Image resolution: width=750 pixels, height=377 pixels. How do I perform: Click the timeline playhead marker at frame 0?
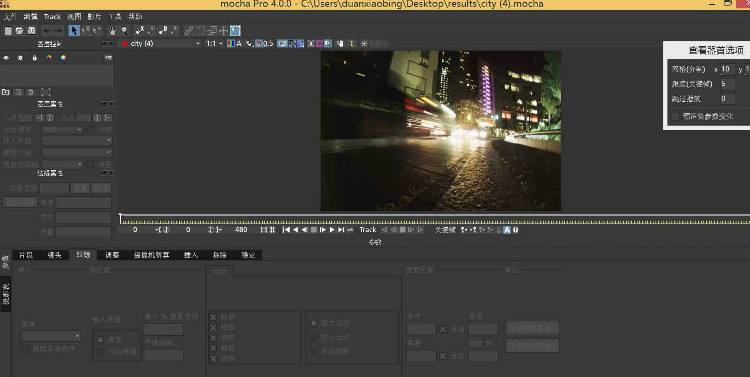click(121, 218)
